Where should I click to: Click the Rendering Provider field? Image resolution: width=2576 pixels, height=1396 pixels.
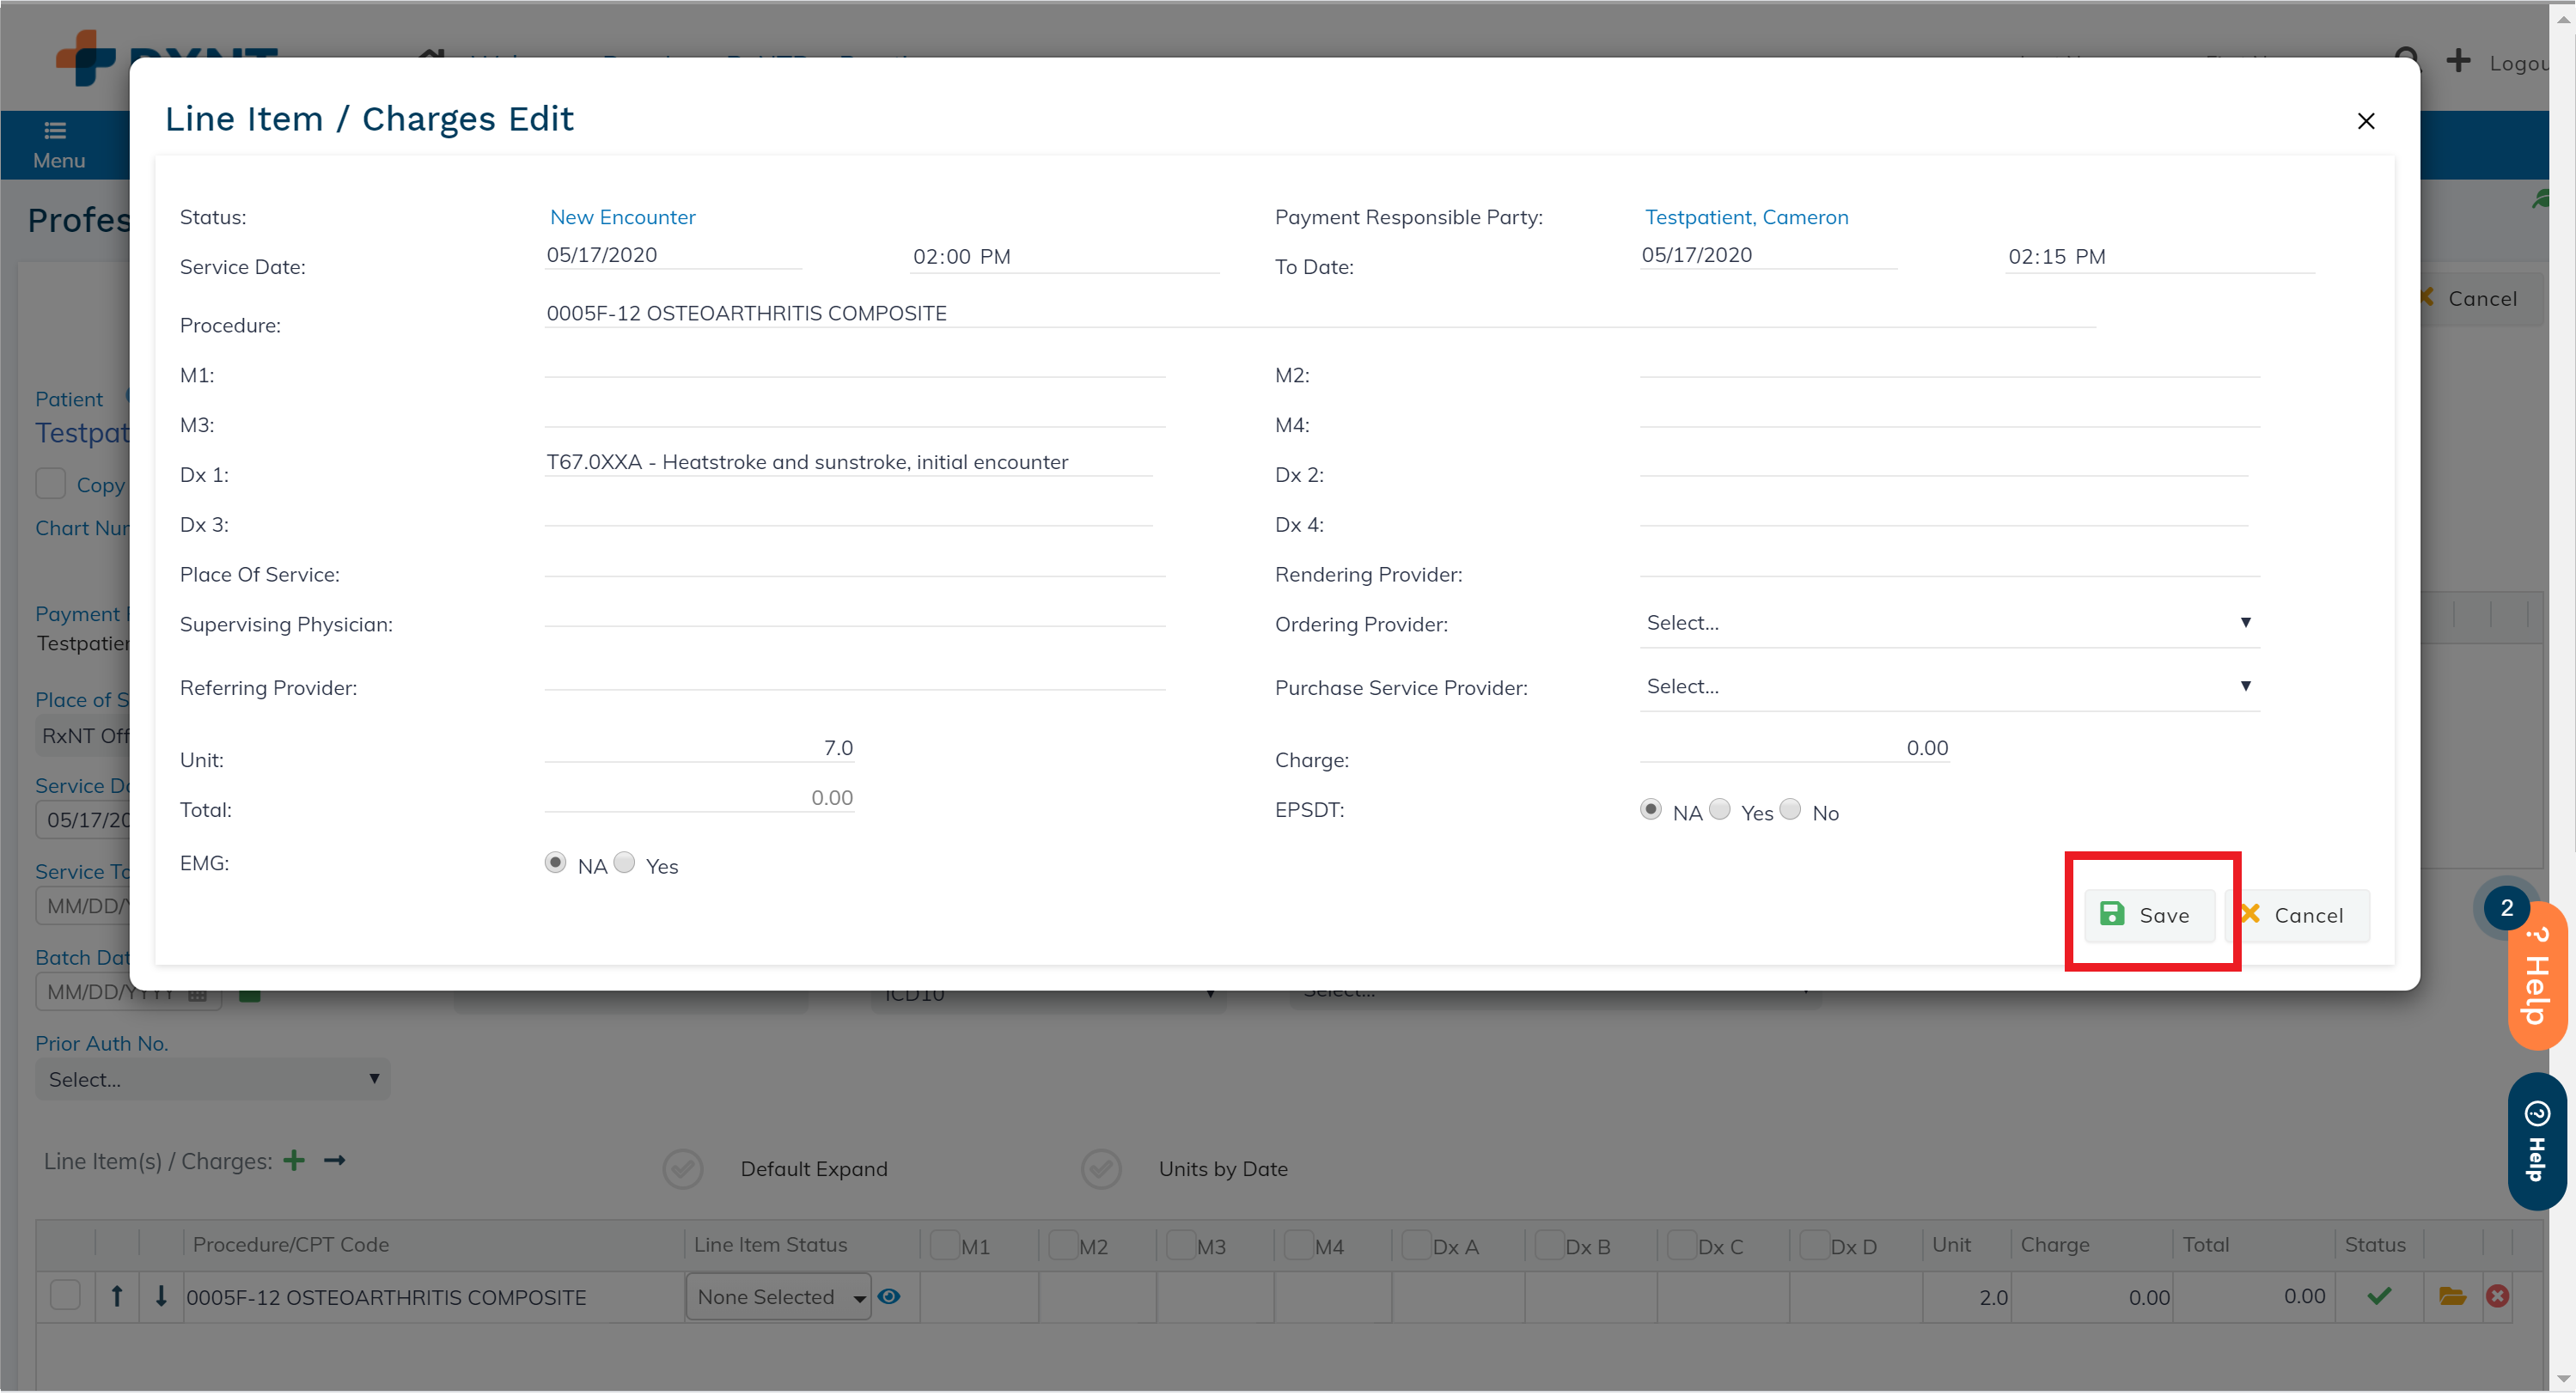pos(1949,563)
